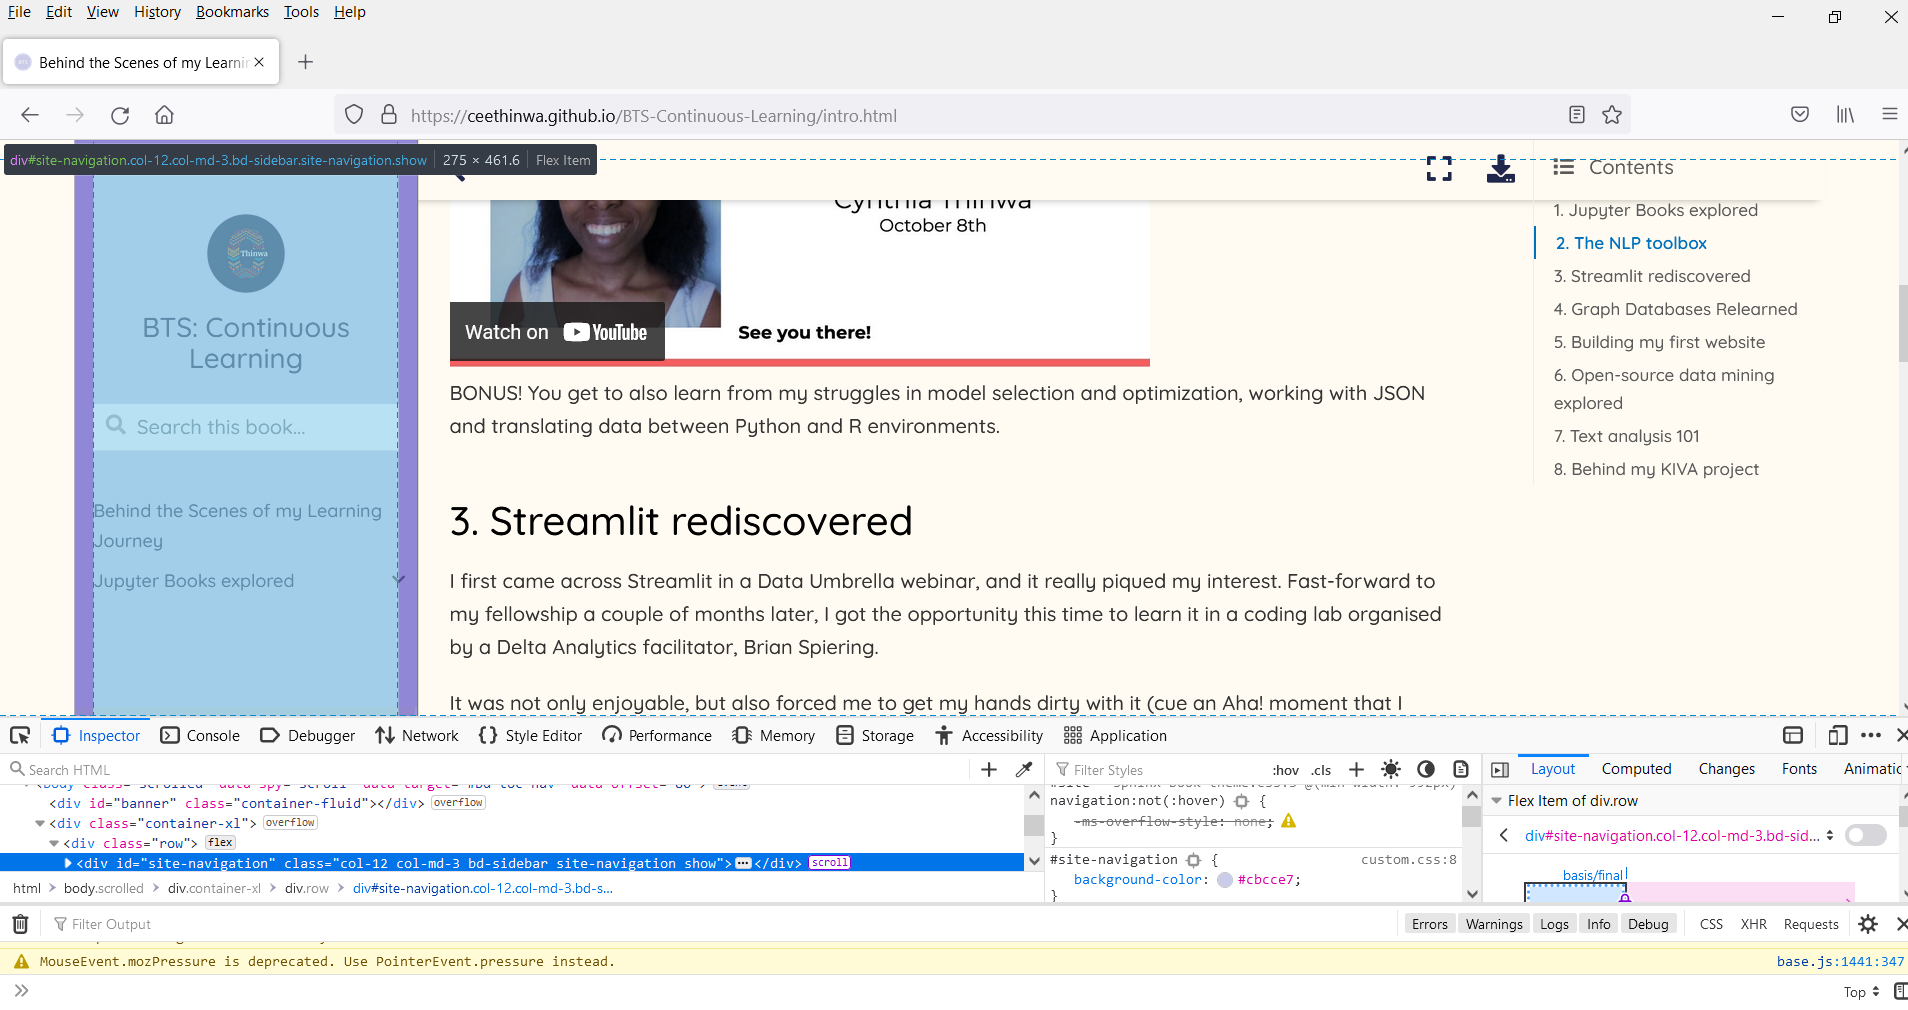Go back to previous page
This screenshot has width=1908, height=1010.
(30, 115)
